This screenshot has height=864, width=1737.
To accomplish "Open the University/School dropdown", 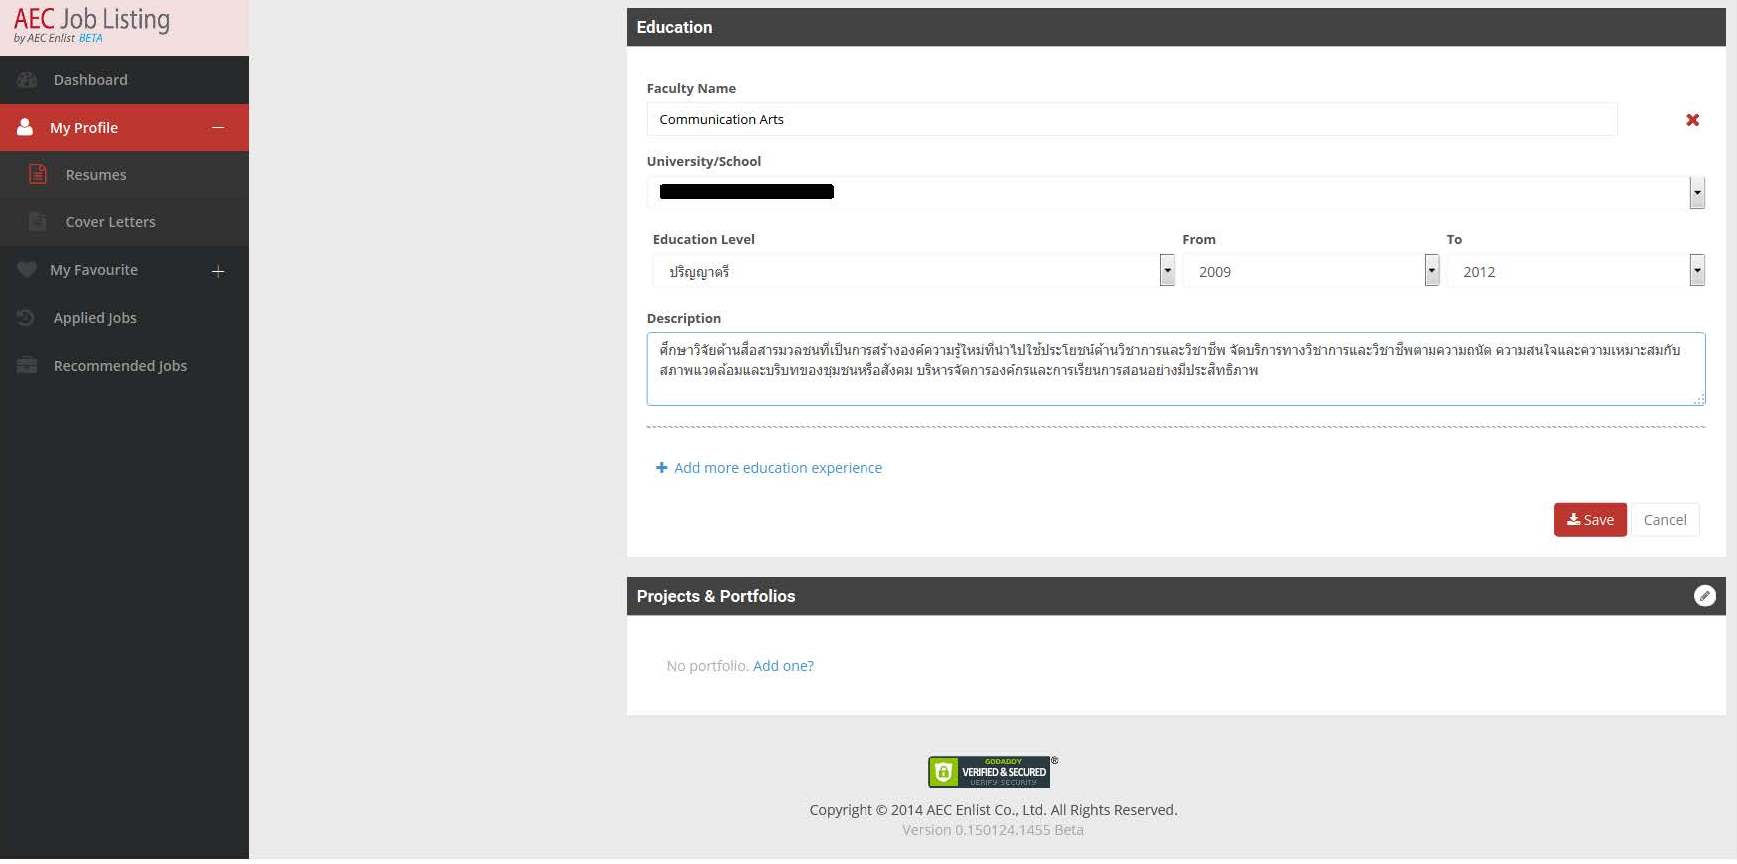I will 1696,192.
